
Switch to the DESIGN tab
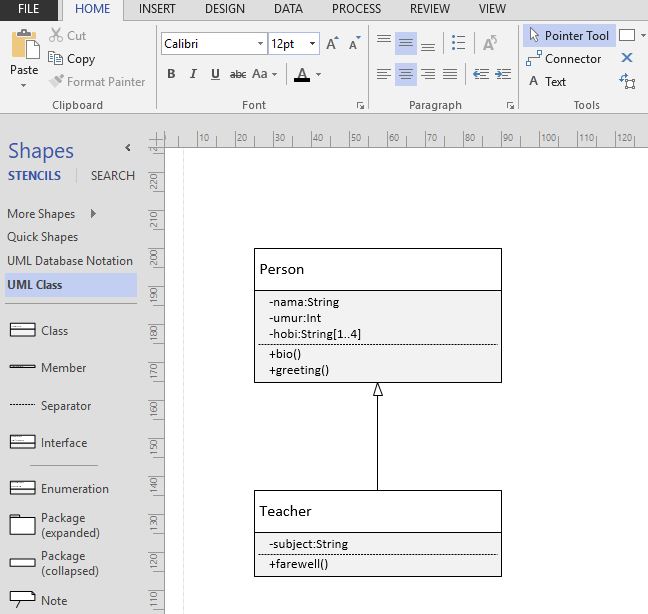click(225, 9)
